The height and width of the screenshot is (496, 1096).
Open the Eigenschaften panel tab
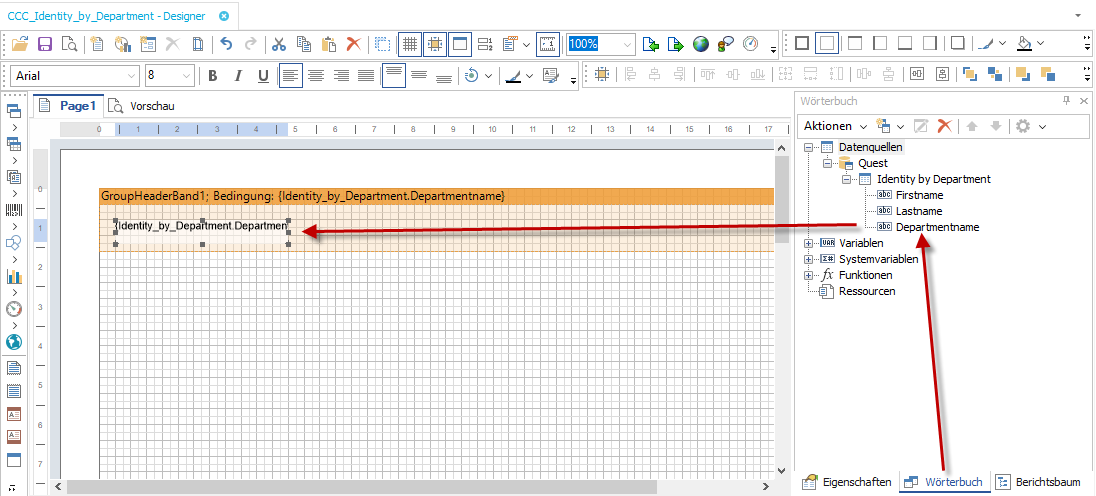pyautogui.click(x=847, y=482)
